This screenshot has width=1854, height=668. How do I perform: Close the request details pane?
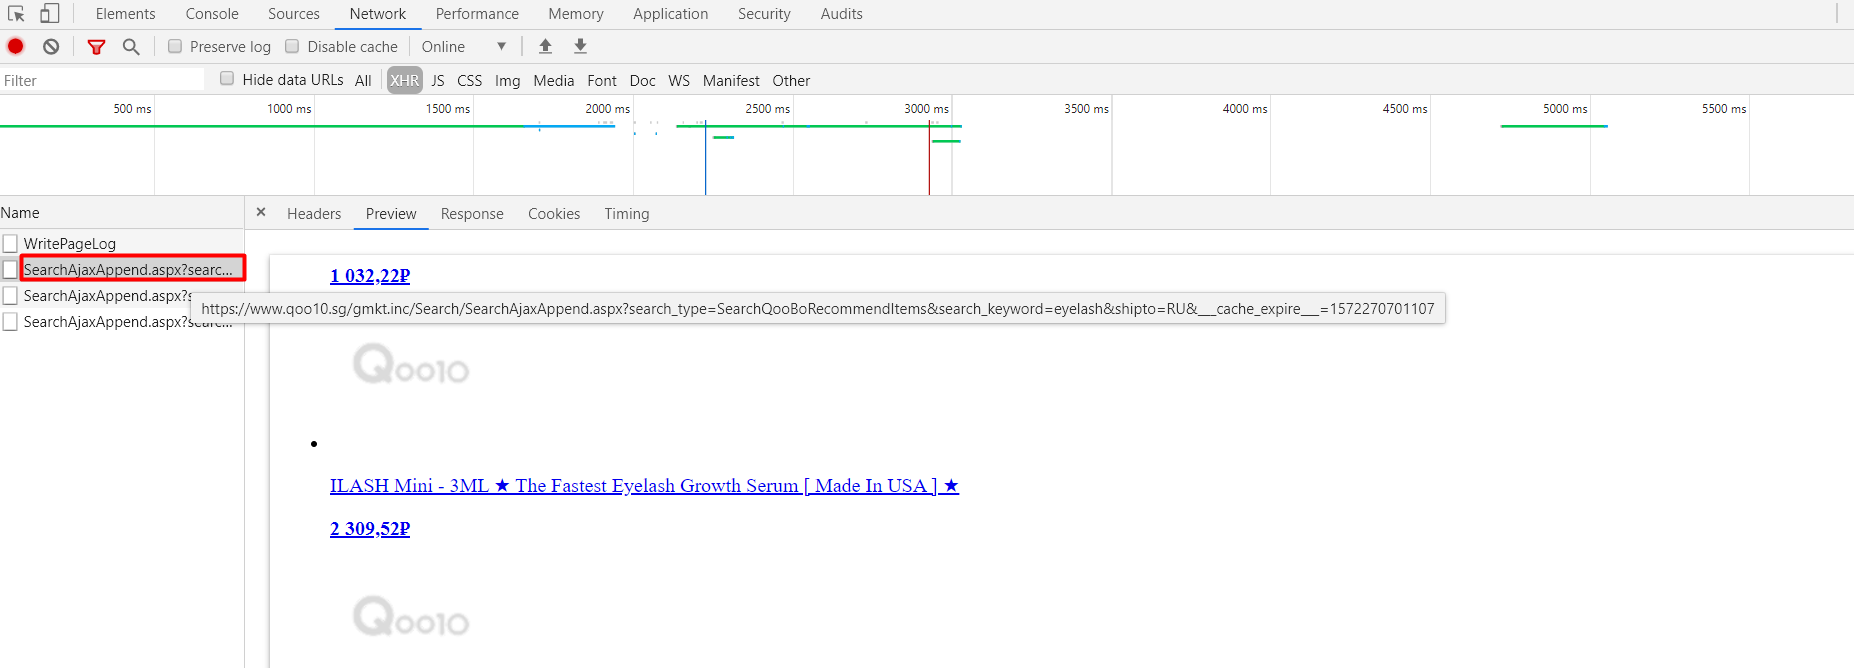[261, 212]
